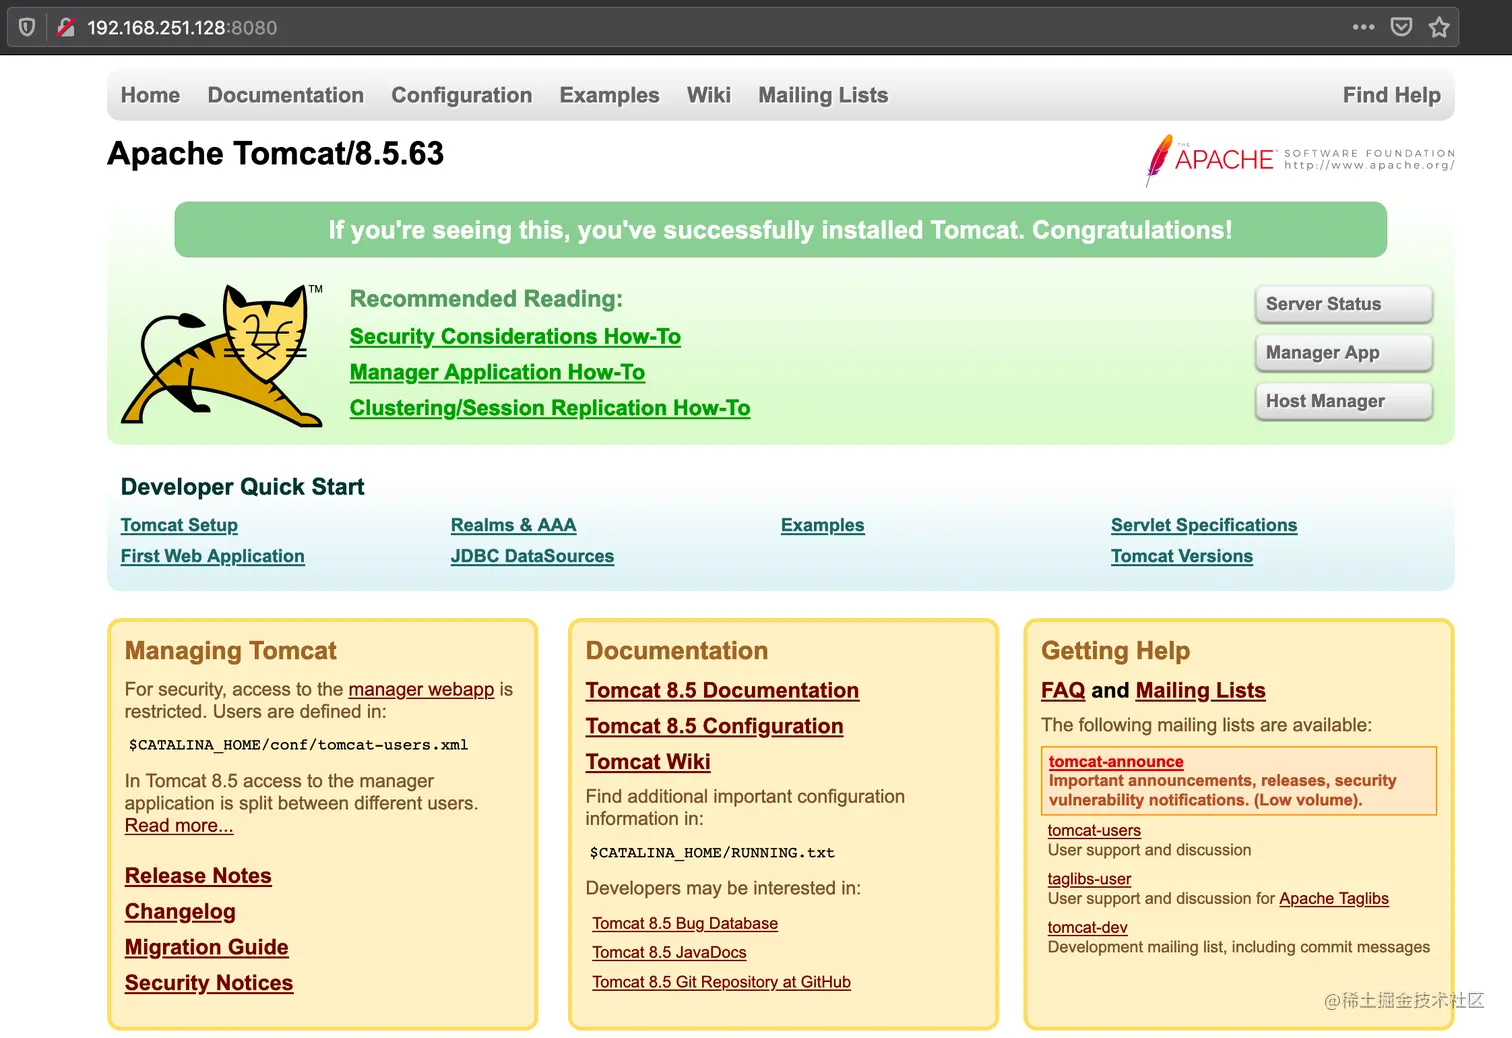Open Tomcat 8.5 Bug Database link
1512x1038 pixels.
pos(685,924)
